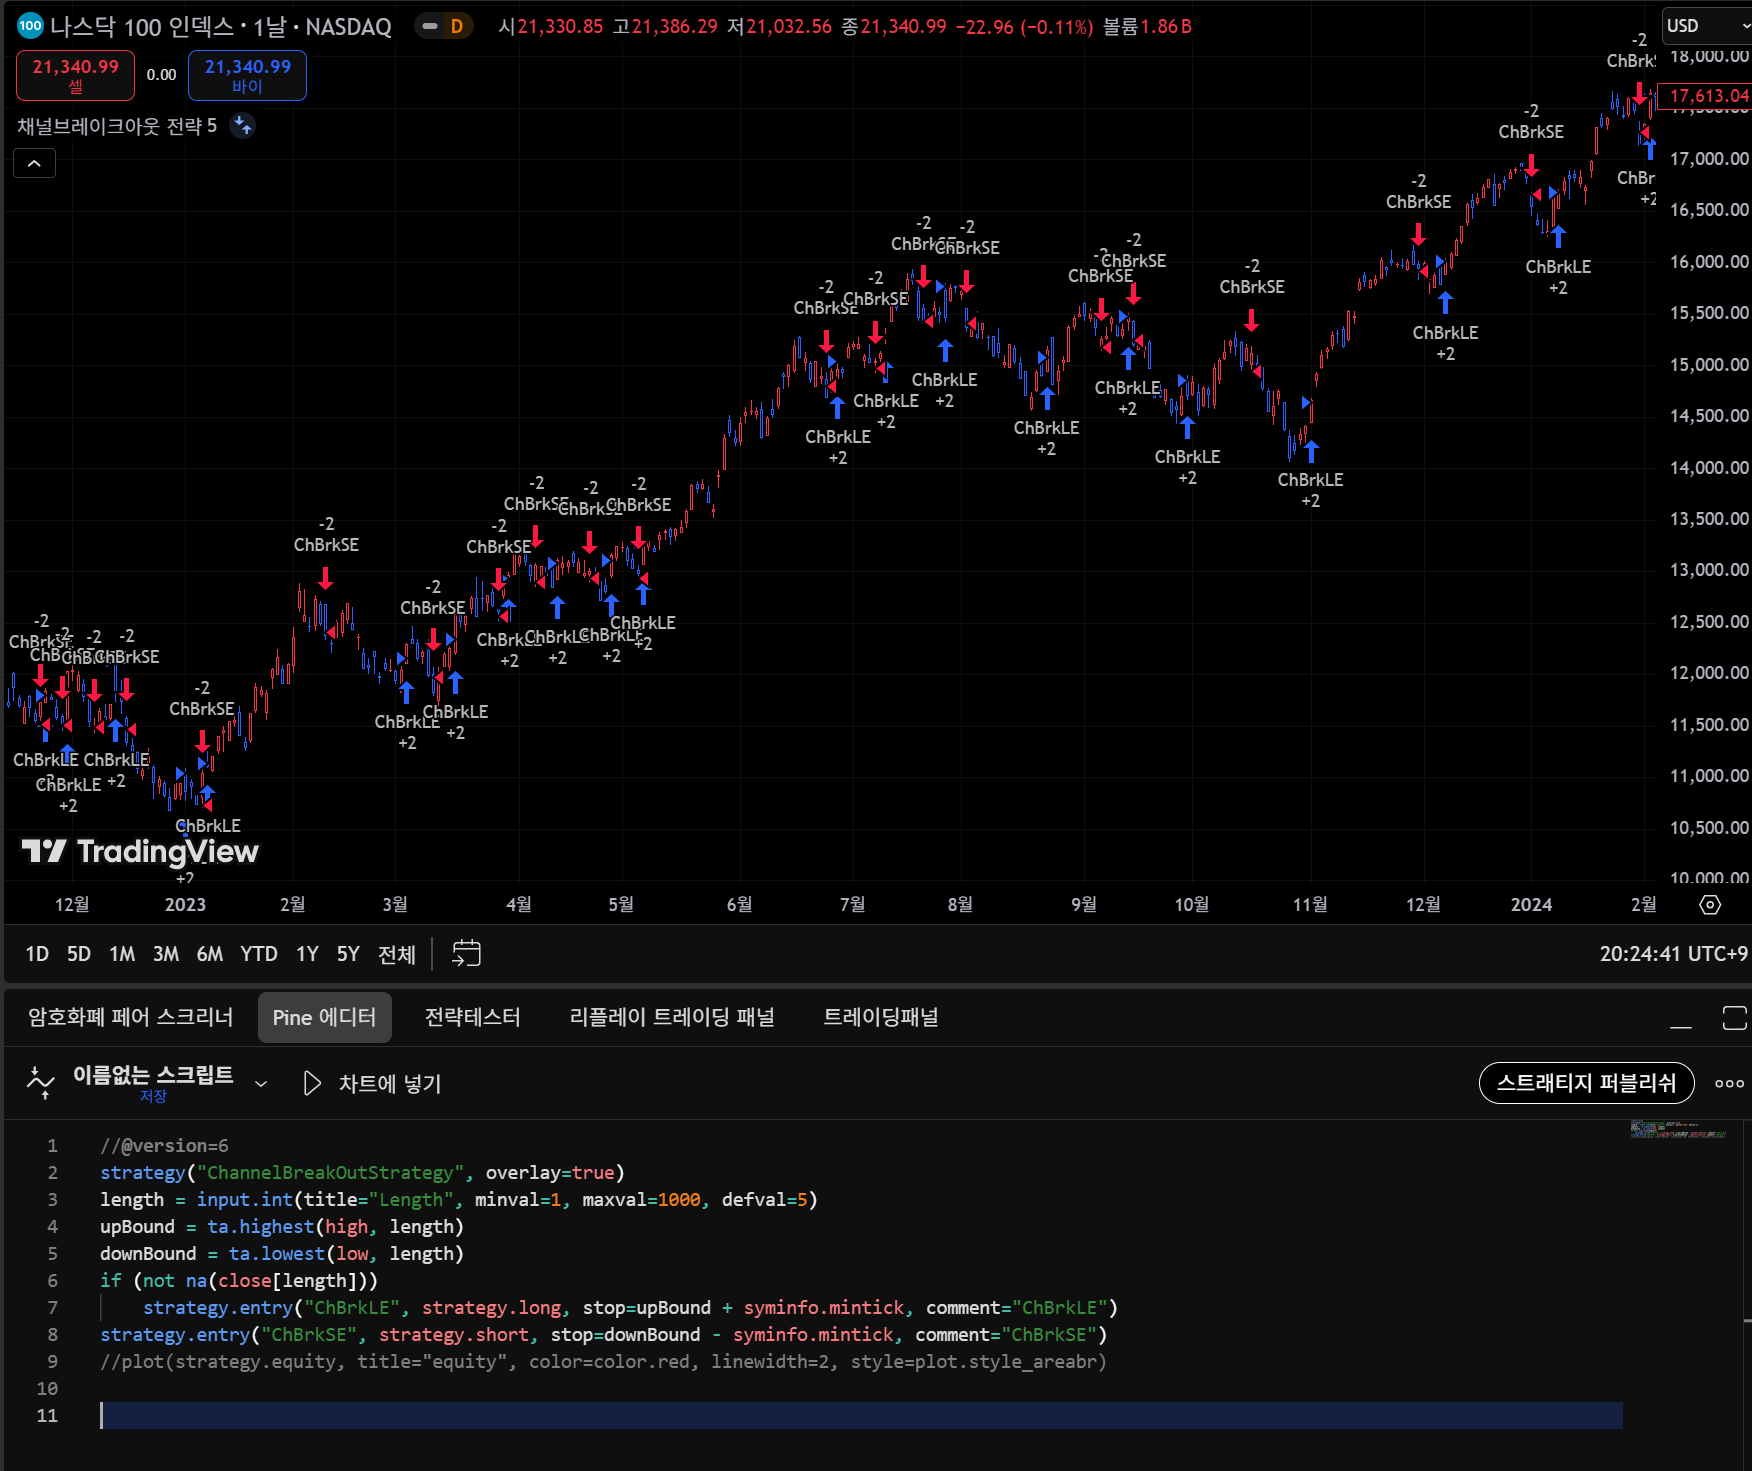Click the red sell price button 21,340.99
The image size is (1752, 1471).
tap(75, 76)
